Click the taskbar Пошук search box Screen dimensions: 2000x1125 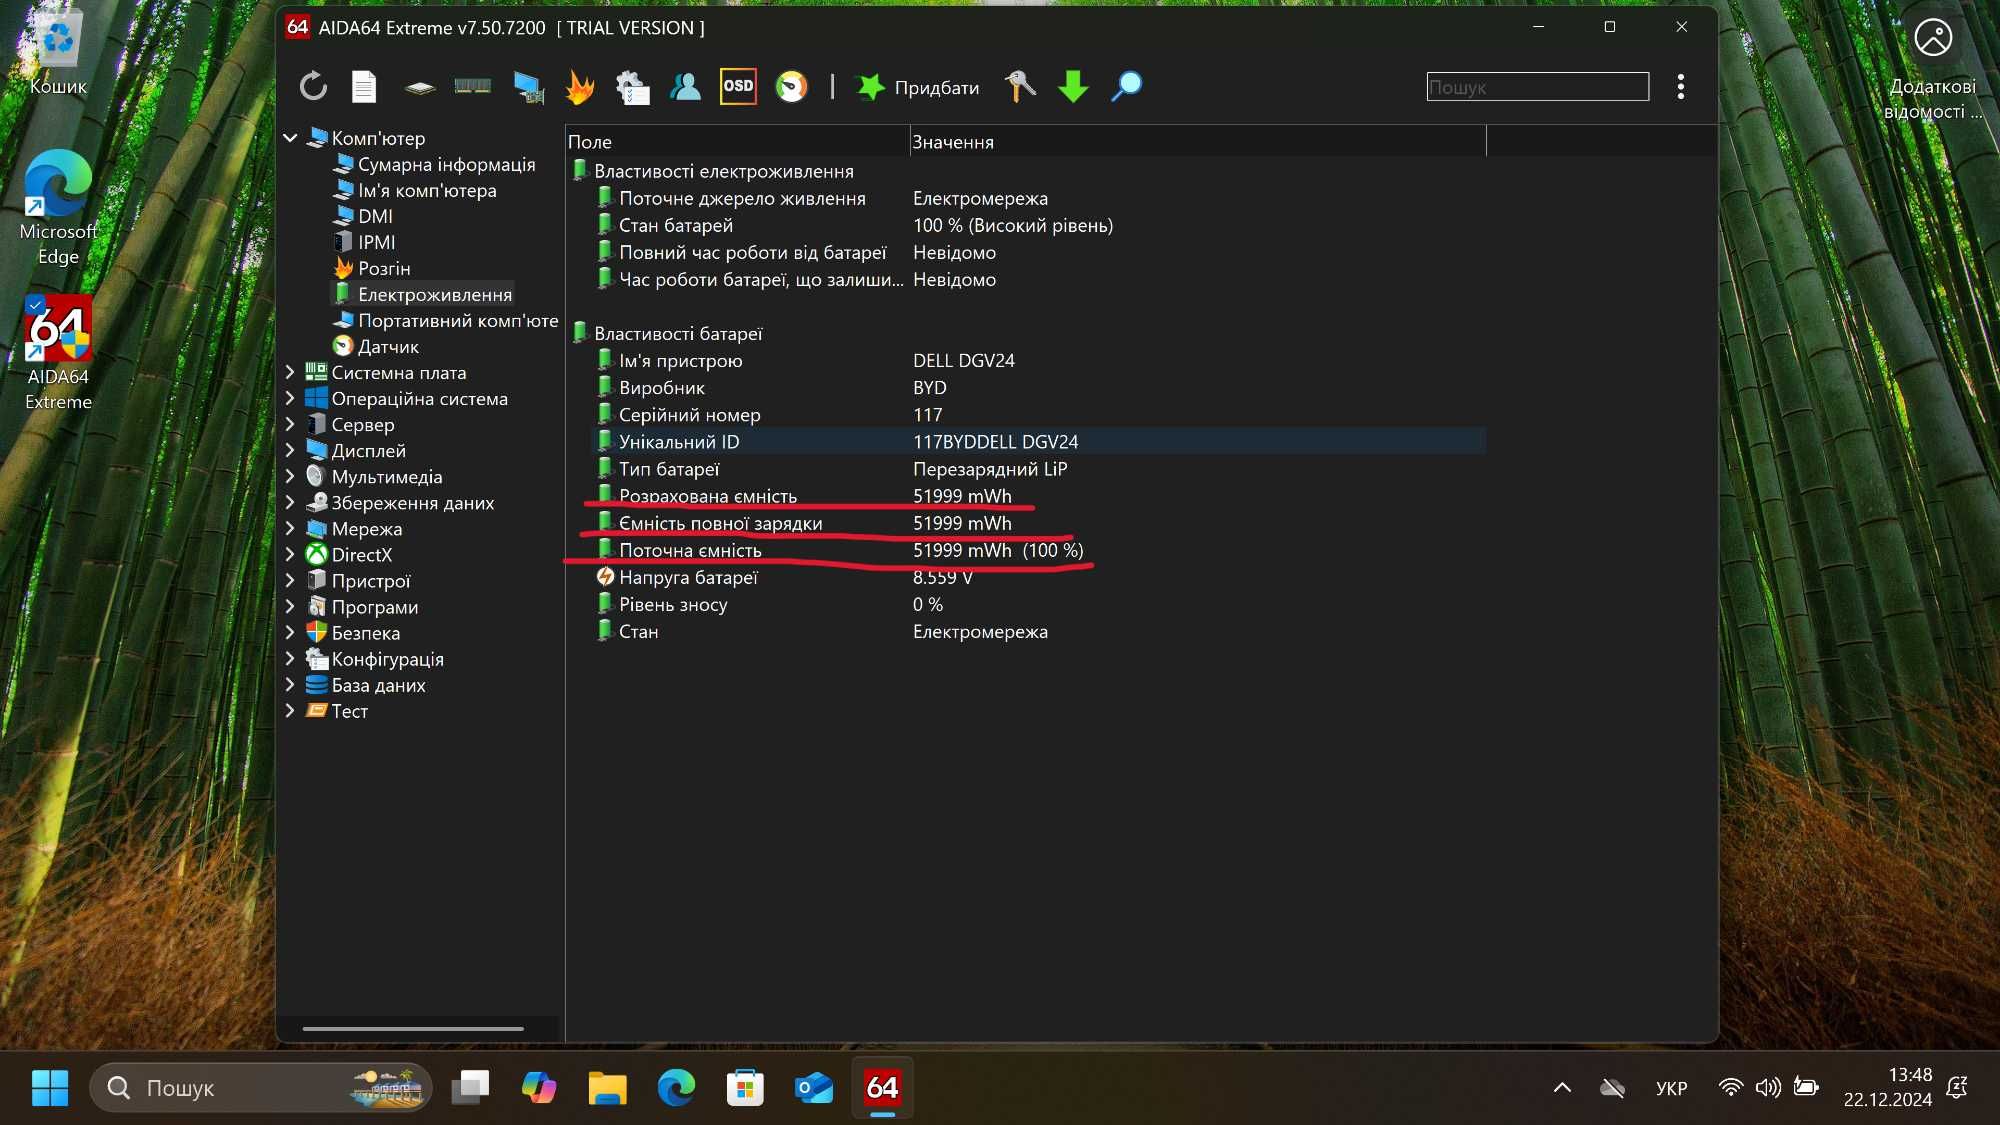[261, 1087]
